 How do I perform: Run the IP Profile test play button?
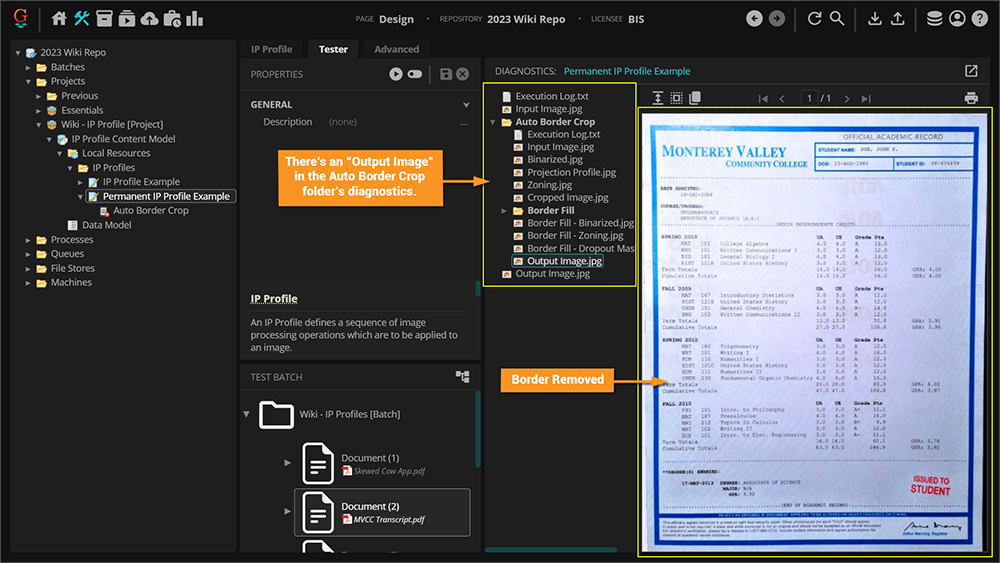396,74
